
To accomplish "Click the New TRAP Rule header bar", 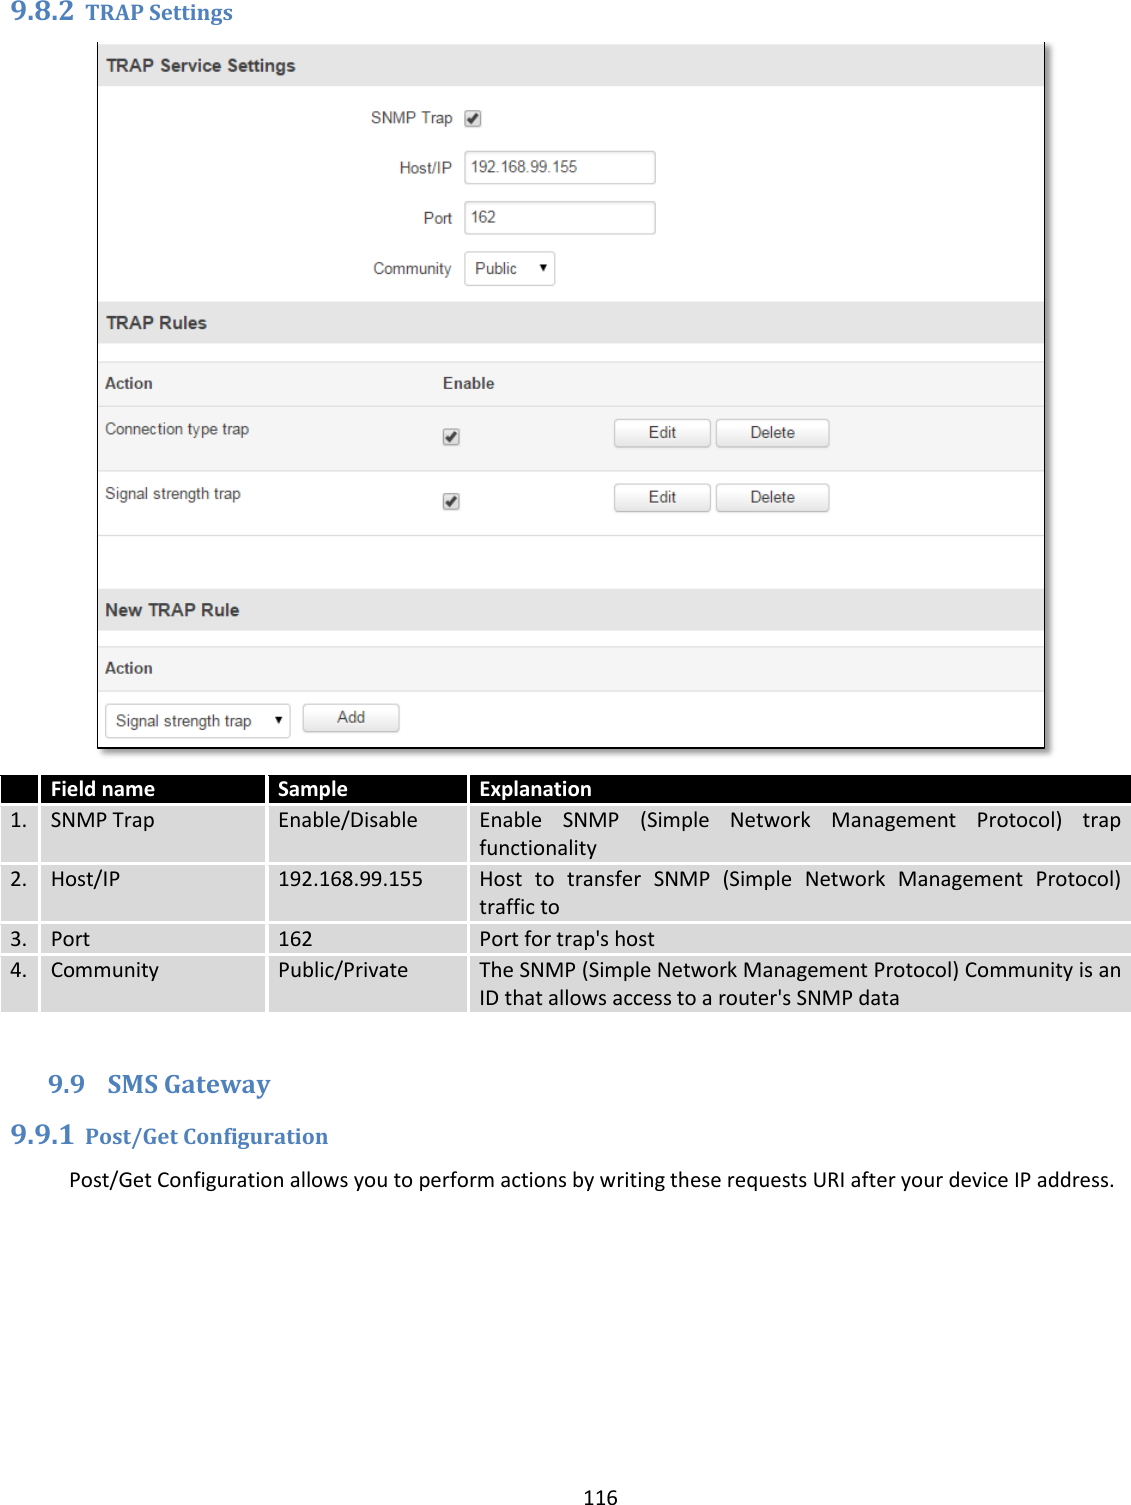I will pyautogui.click(x=172, y=609).
